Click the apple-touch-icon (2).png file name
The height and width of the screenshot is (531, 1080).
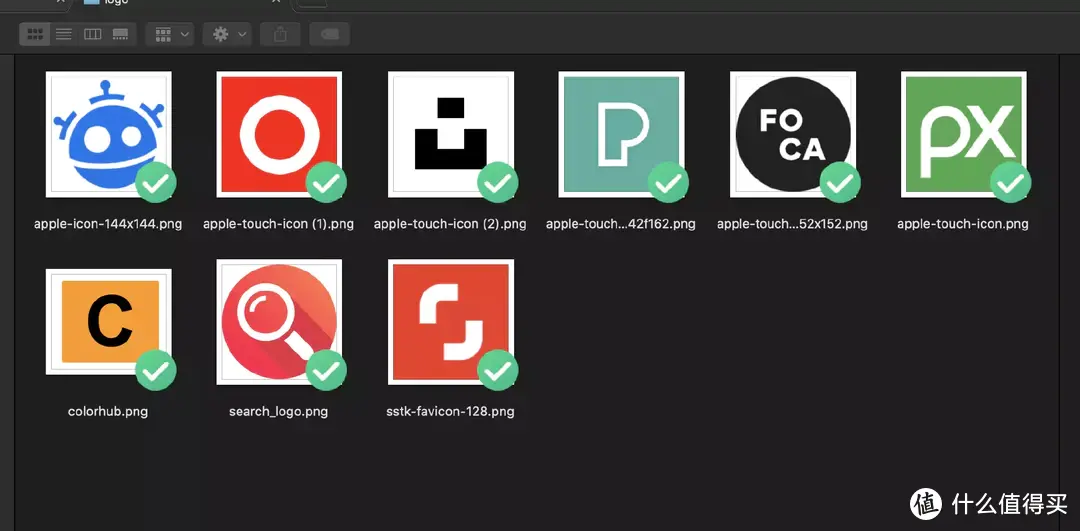(x=450, y=224)
